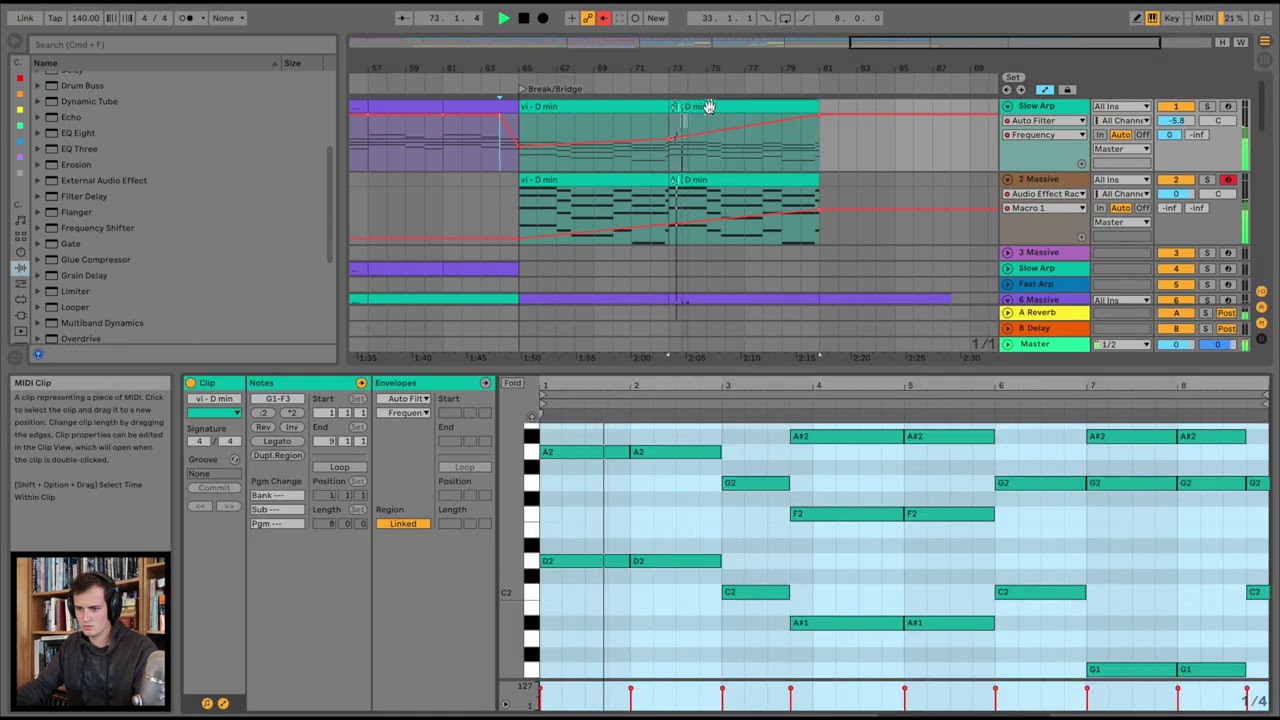Toggle Session Record circle button

pyautogui.click(x=635, y=18)
